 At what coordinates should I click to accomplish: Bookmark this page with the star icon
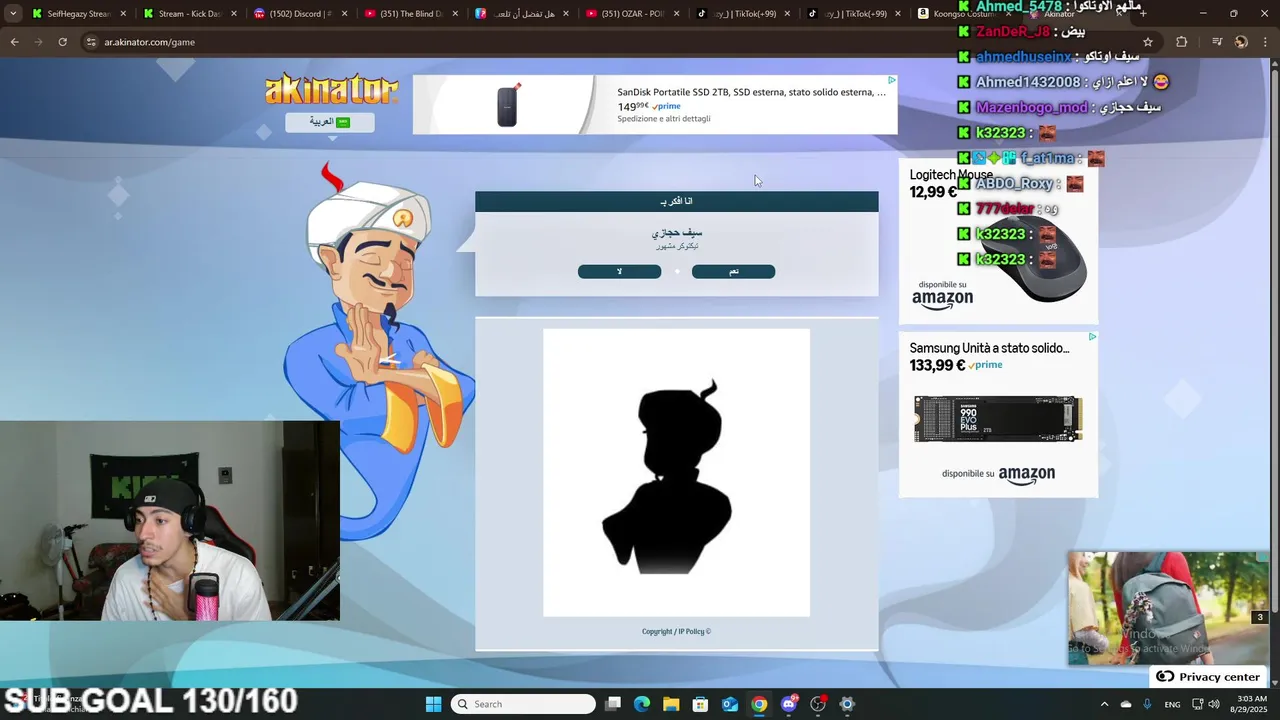coord(1148,42)
